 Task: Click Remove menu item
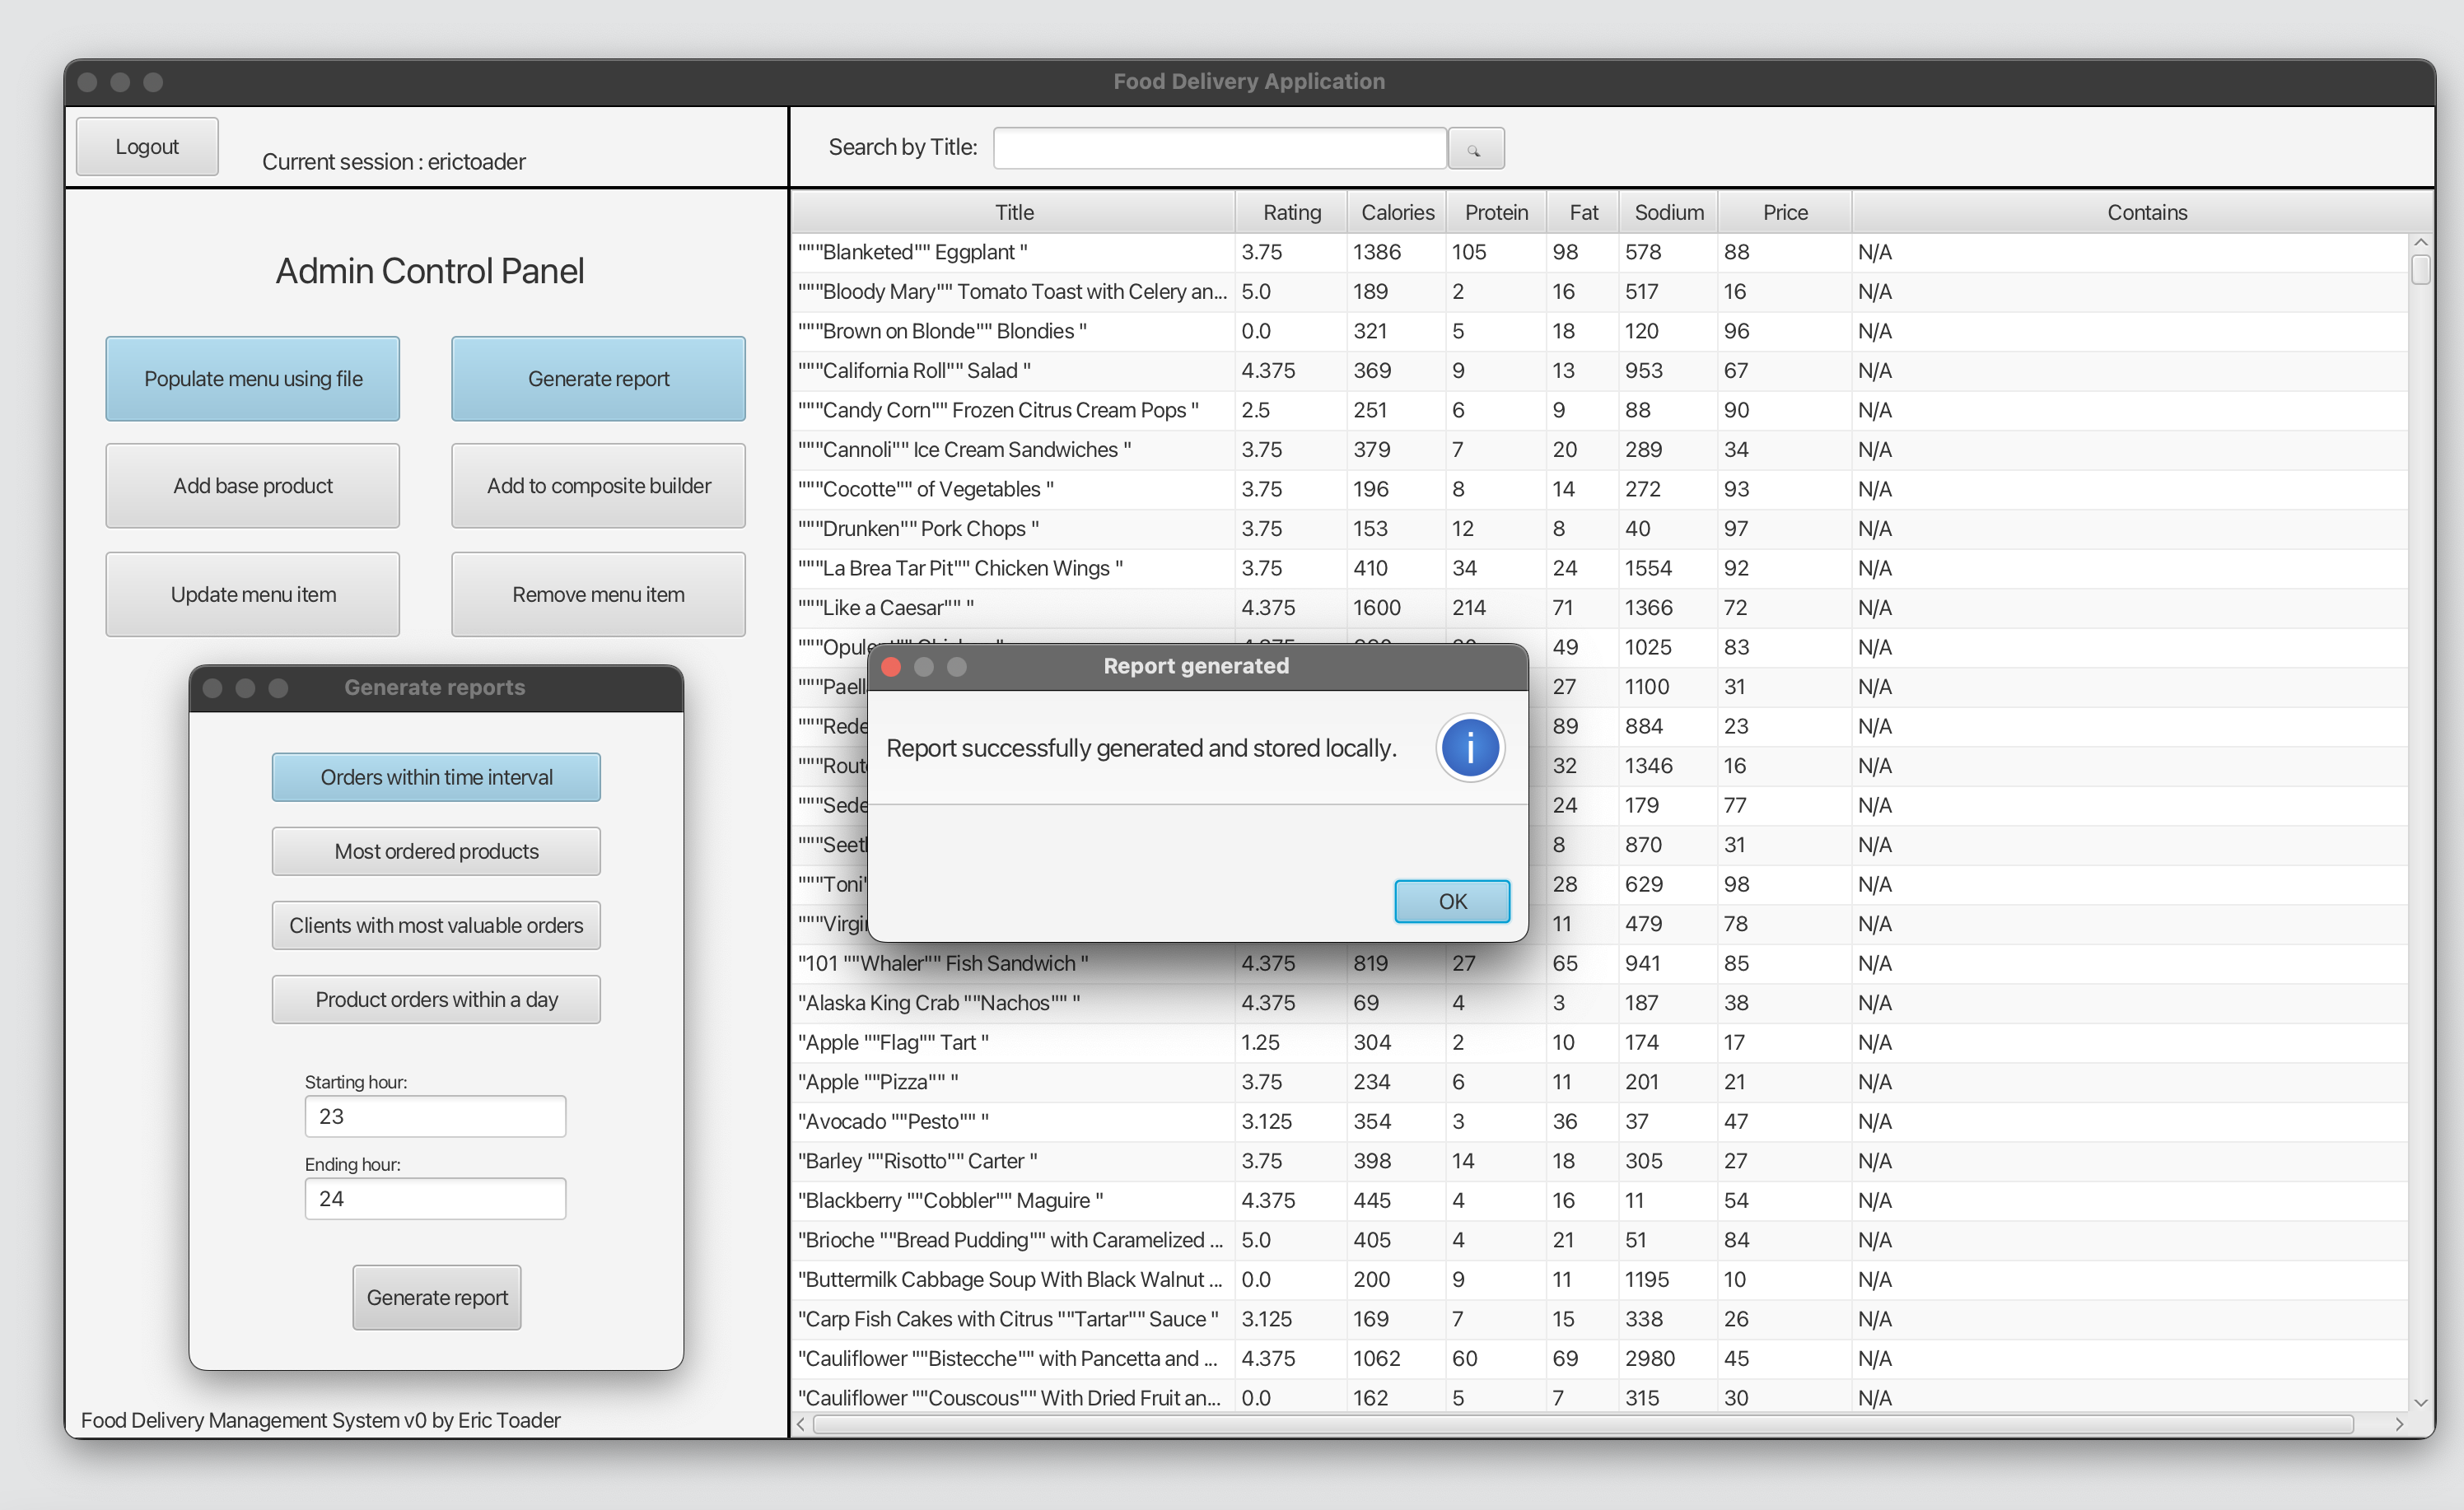point(598,594)
